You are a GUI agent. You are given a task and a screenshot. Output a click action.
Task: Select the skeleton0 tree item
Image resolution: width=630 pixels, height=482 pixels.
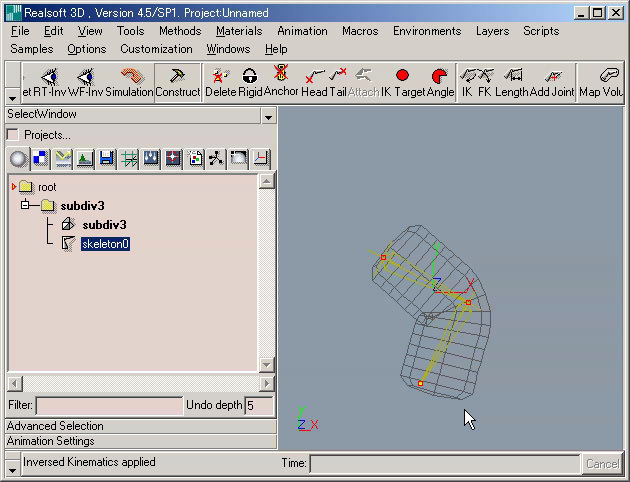105,244
